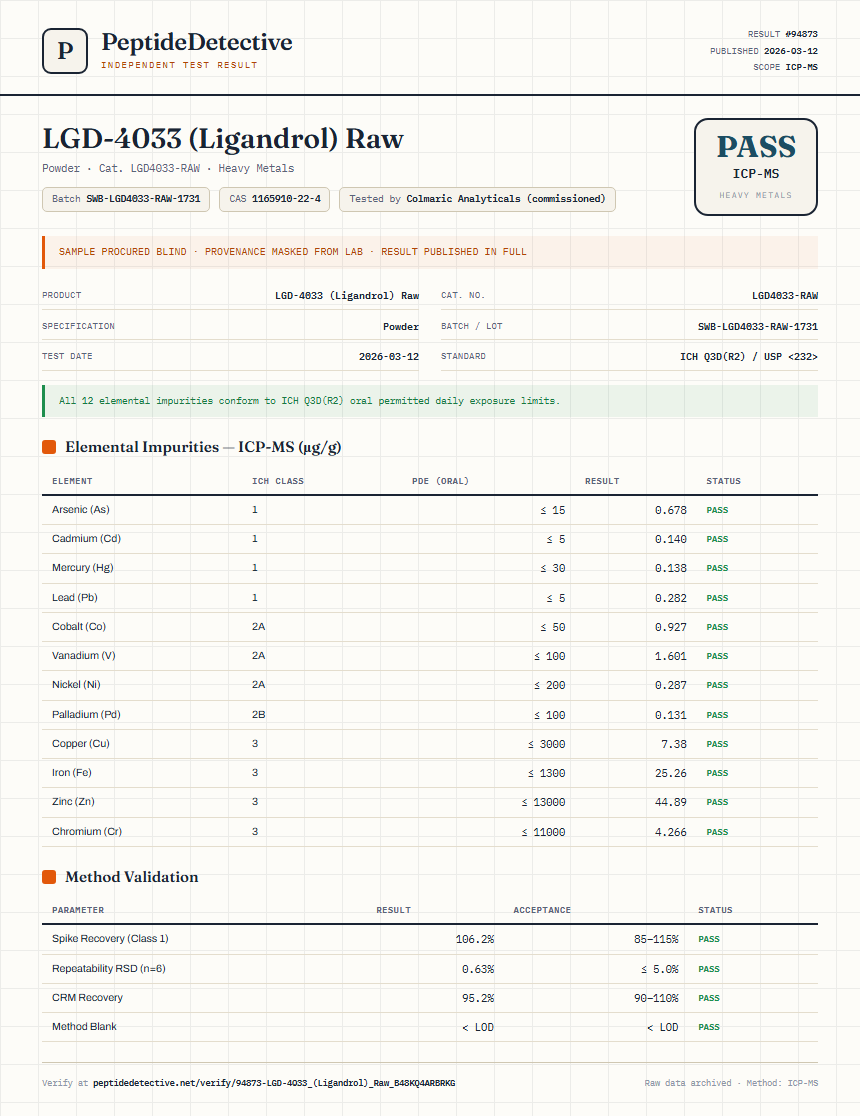Screen dimensions: 860x1116
Task: Click the Palladium (Pd) row label
Action: click(x=86, y=715)
